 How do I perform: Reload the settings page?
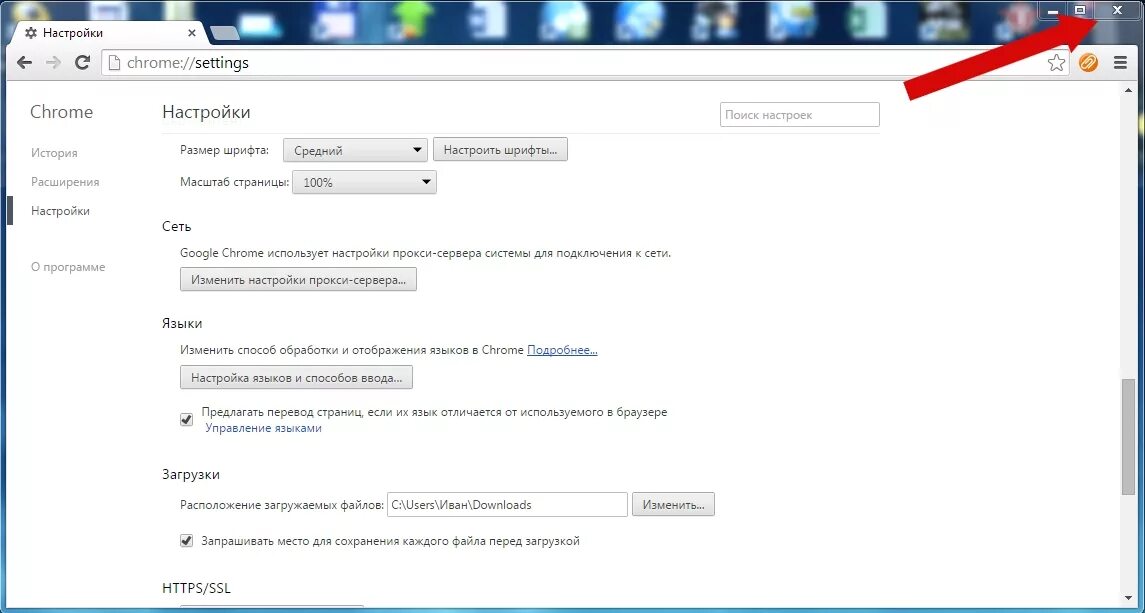pos(83,63)
